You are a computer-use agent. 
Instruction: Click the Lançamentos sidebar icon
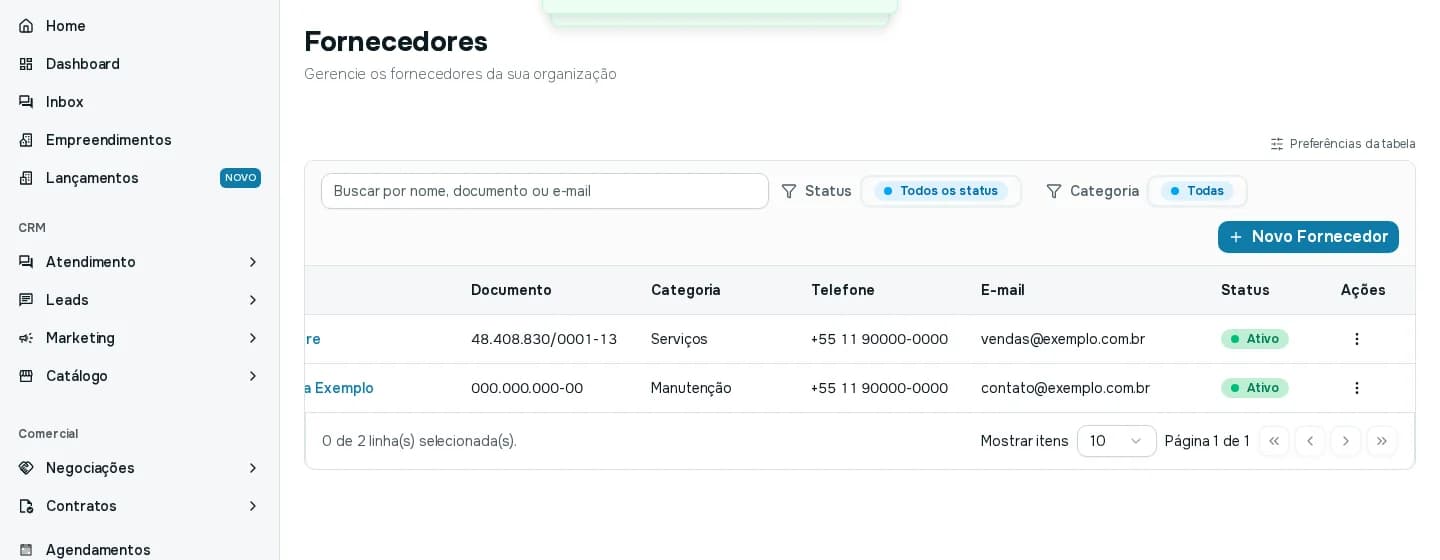(26, 178)
